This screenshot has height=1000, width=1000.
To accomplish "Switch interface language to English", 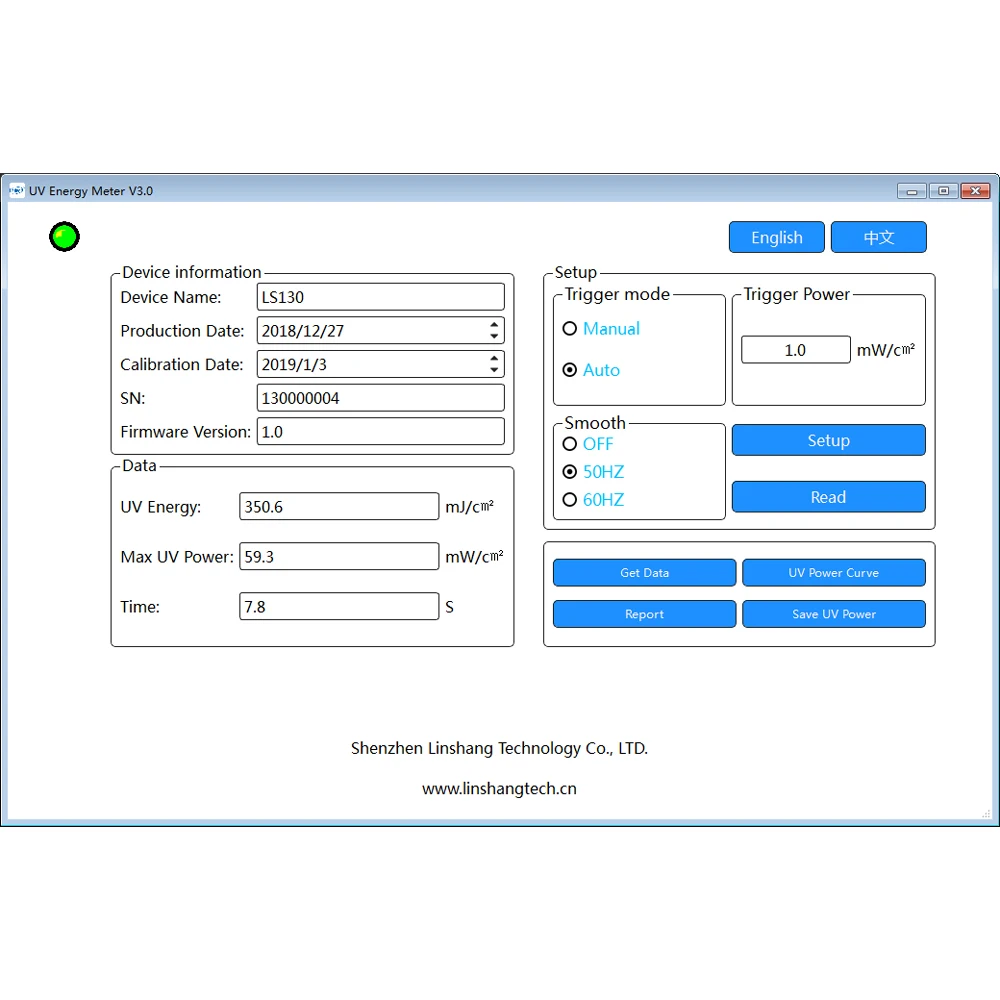I will tap(776, 237).
